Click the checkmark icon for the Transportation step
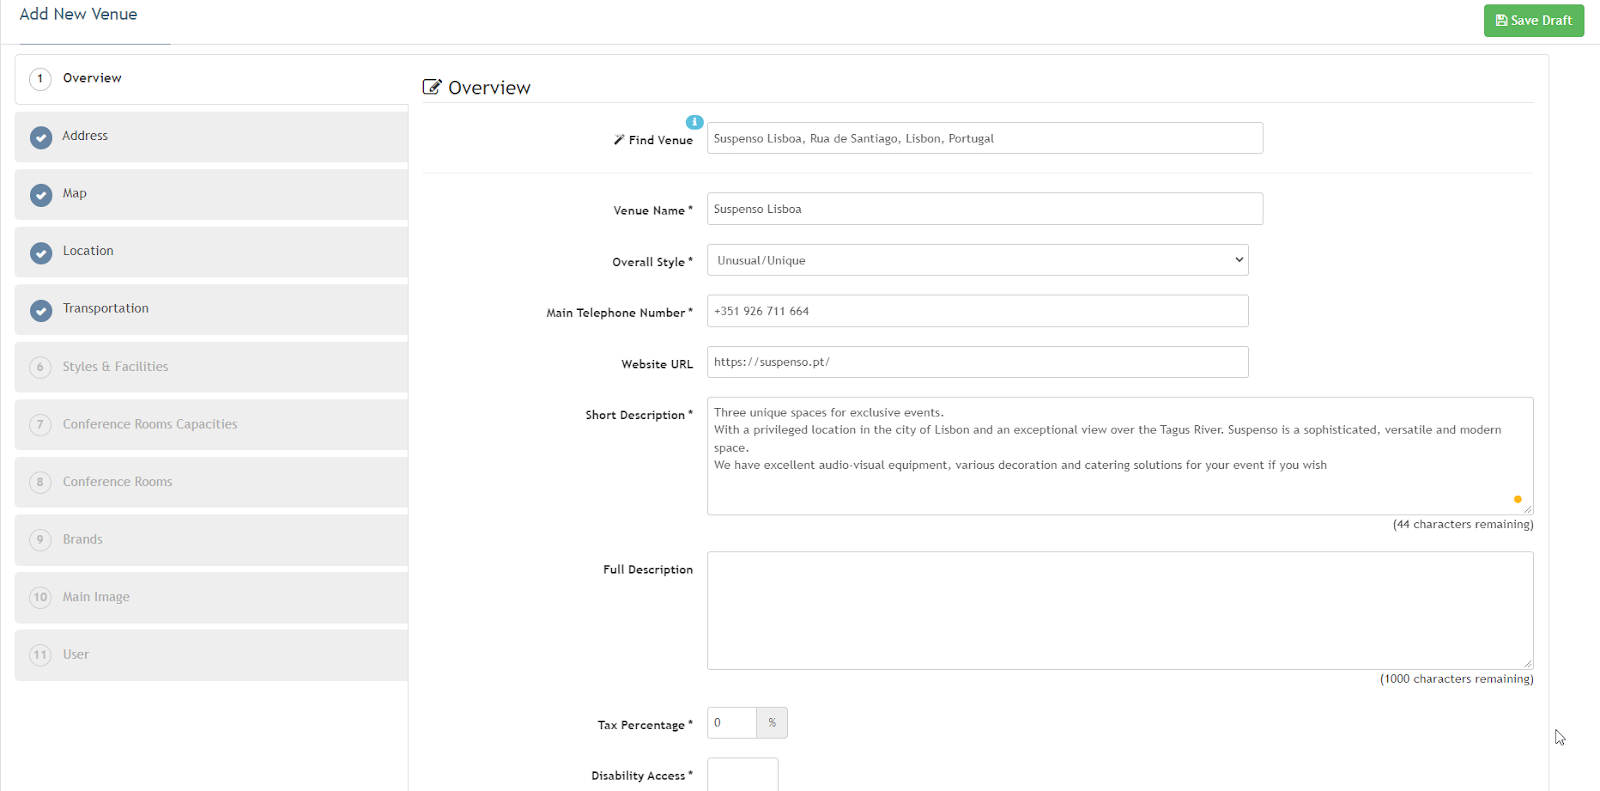 click(41, 310)
